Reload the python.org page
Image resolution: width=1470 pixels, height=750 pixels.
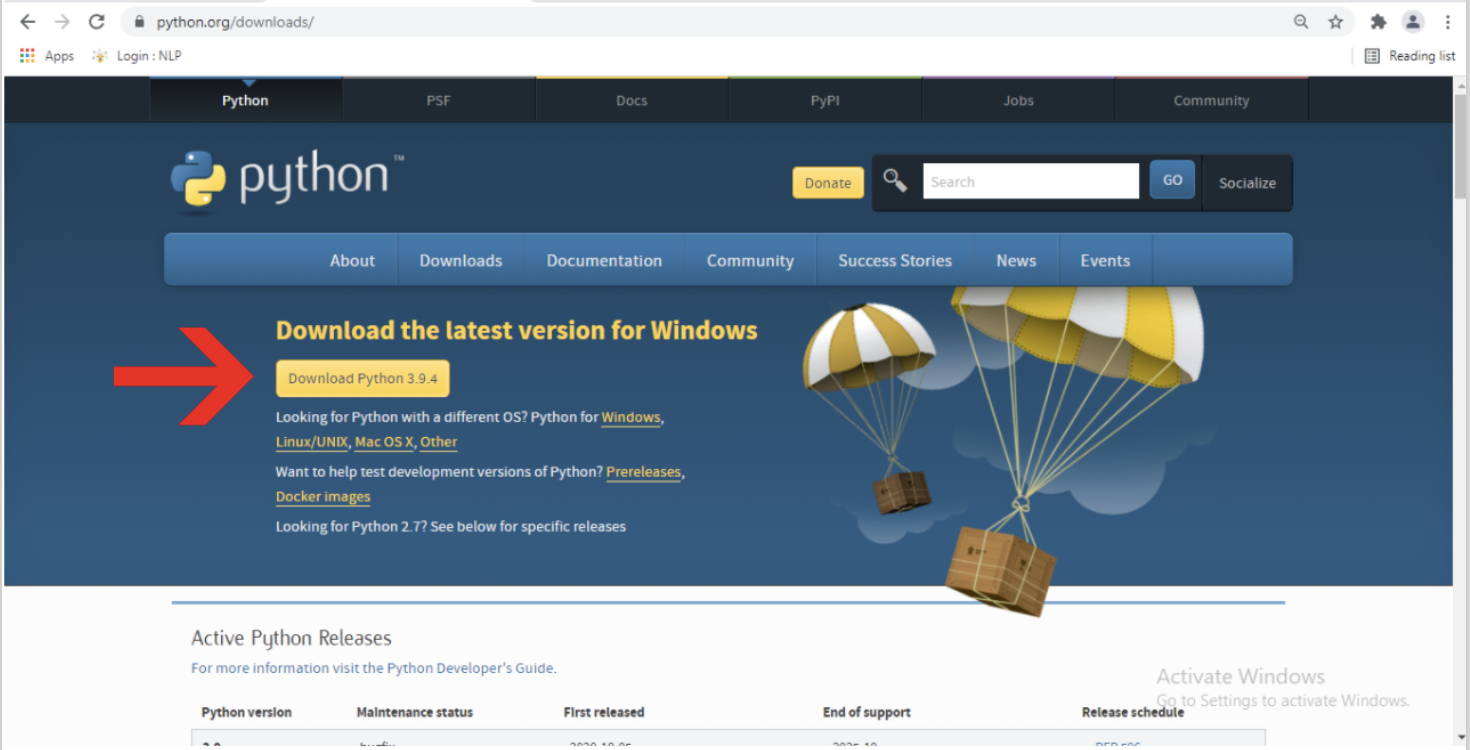coord(96,21)
